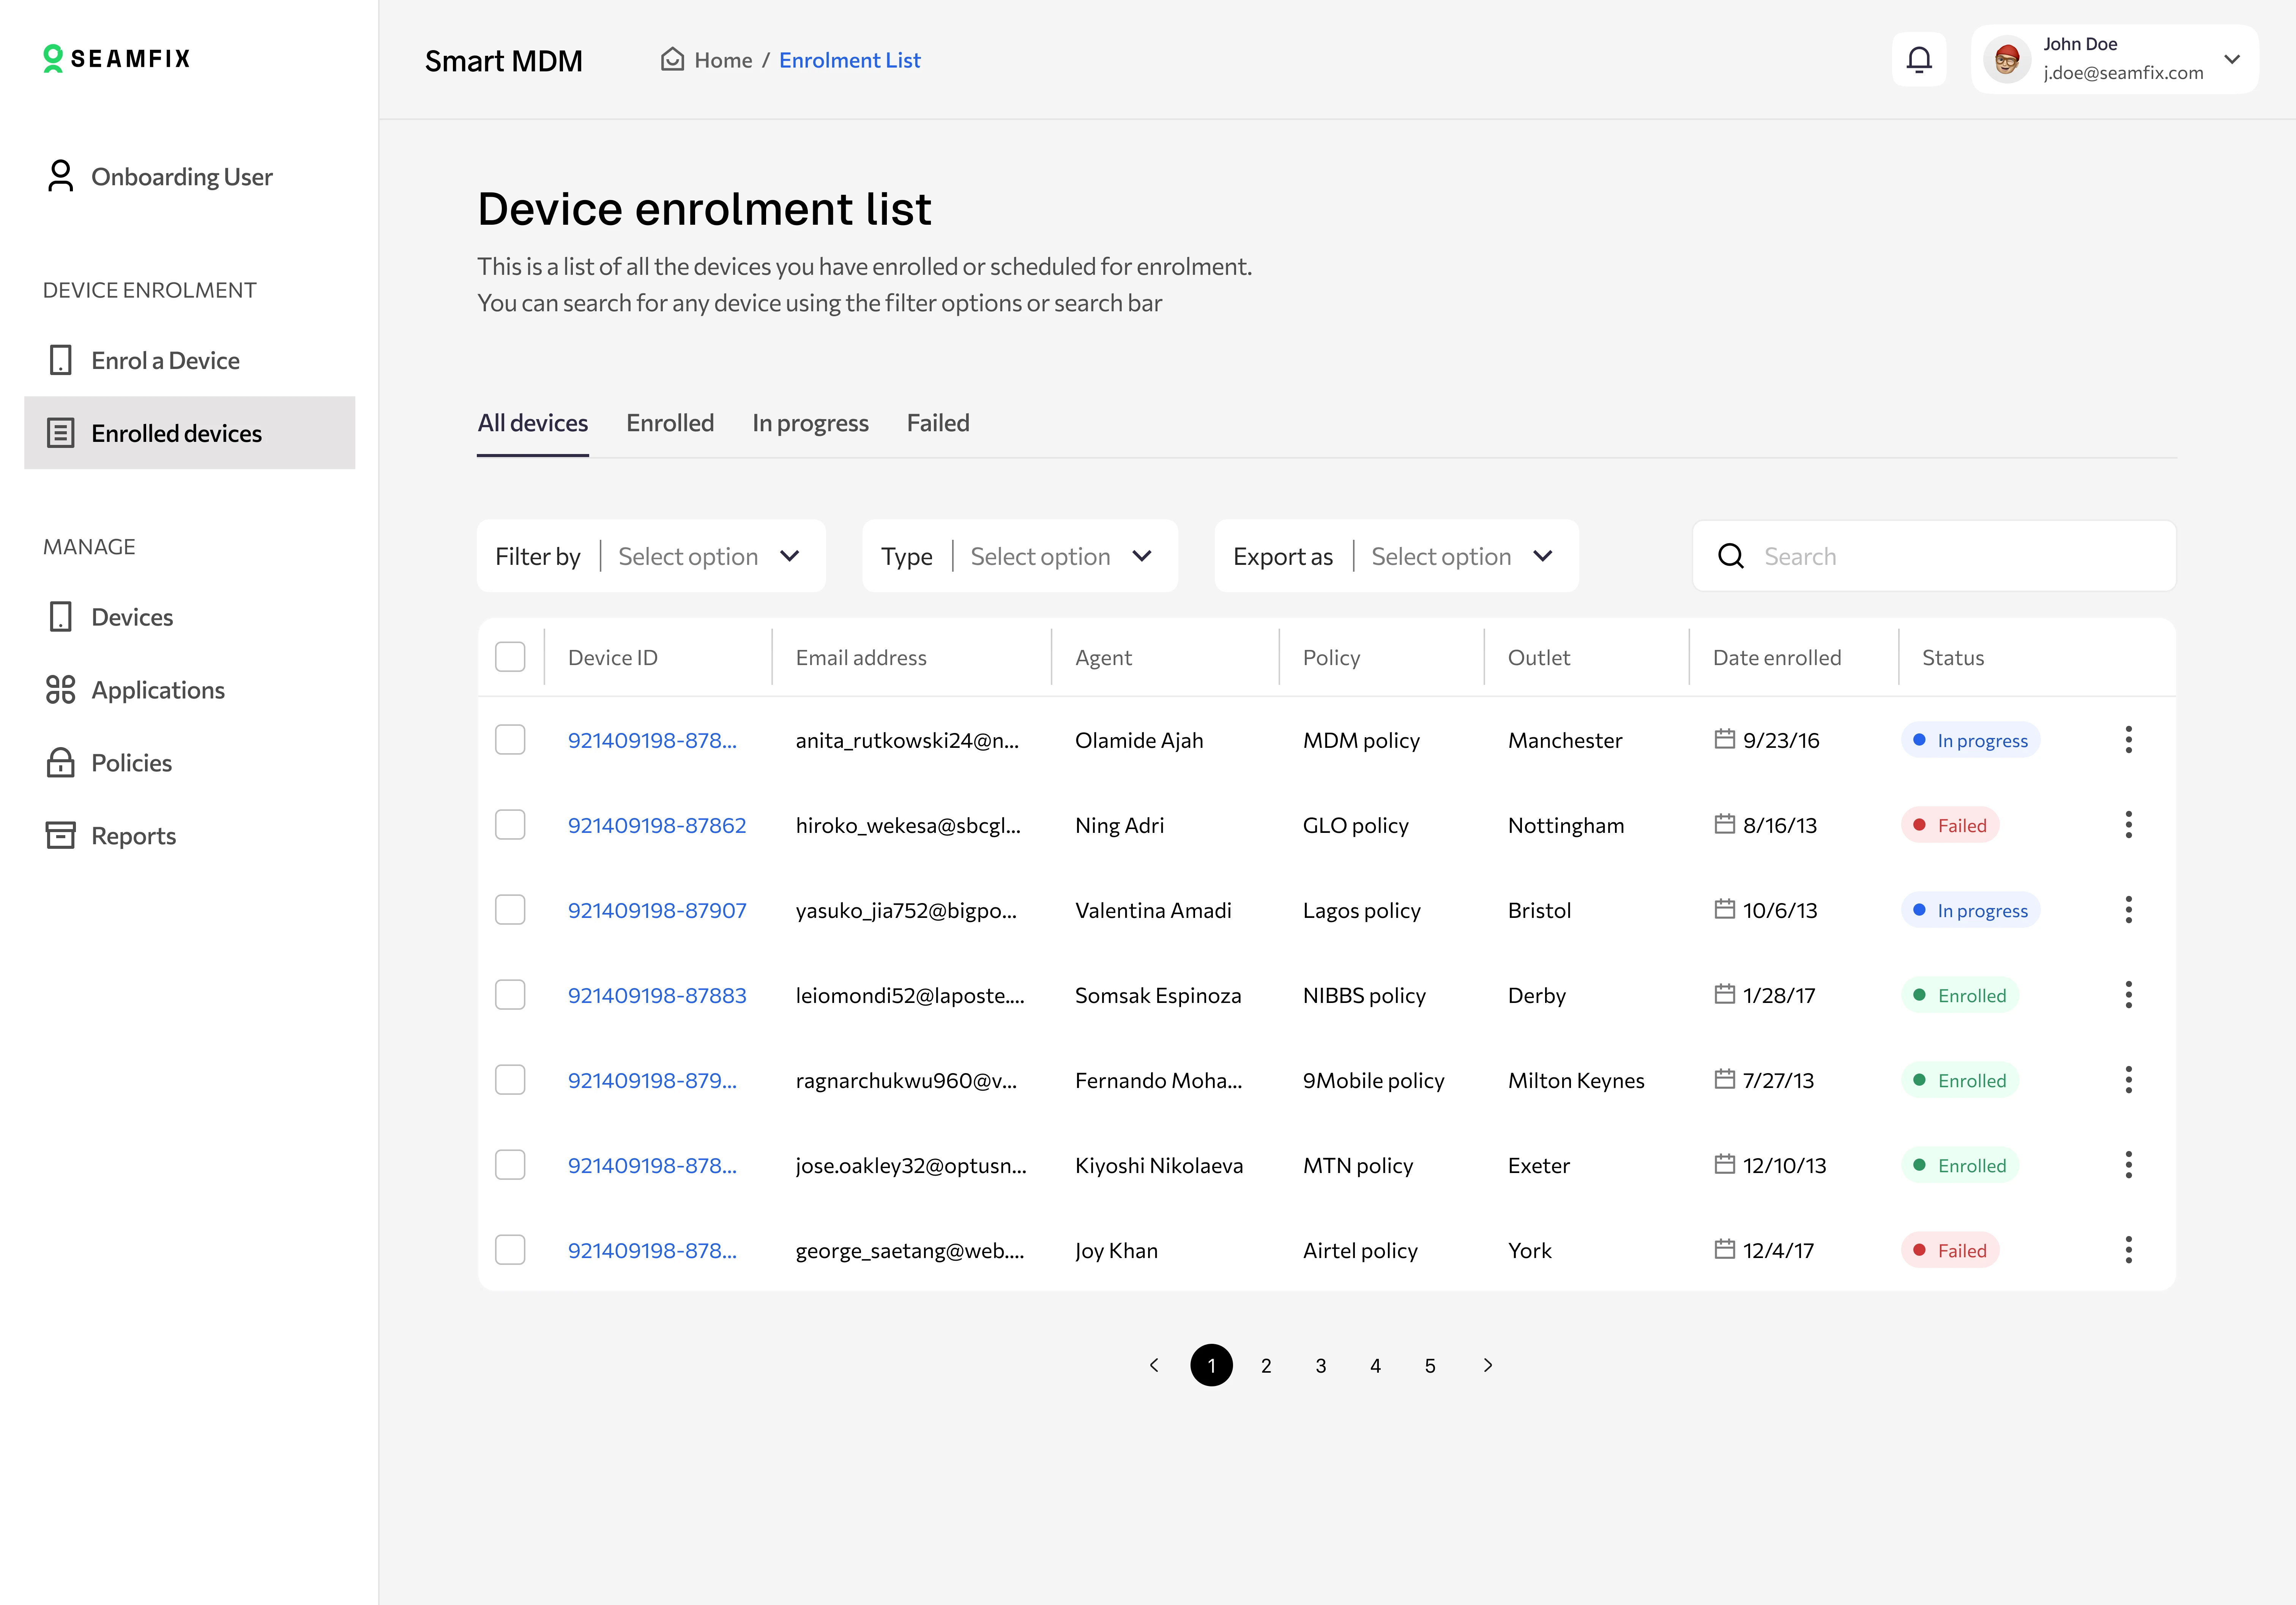Open device ID 921409198-87907 link
The height and width of the screenshot is (1605, 2296).
click(x=657, y=910)
